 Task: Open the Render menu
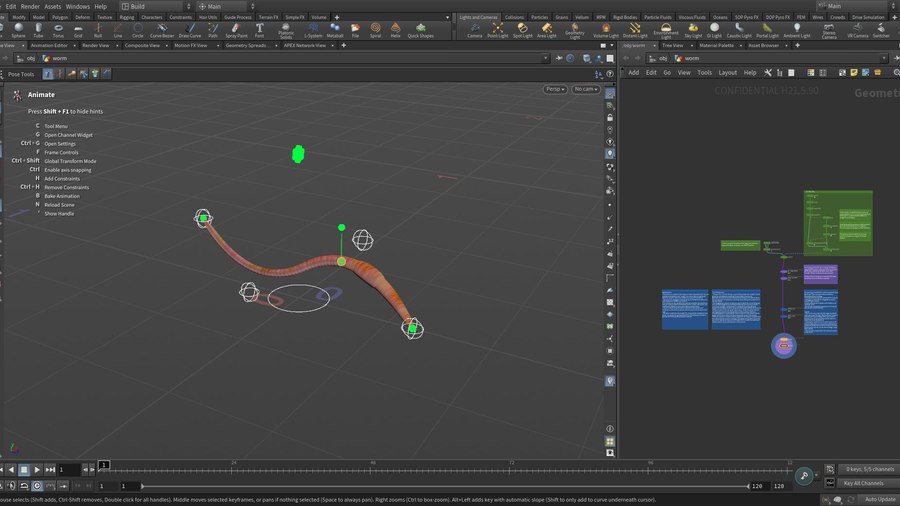pos(31,6)
